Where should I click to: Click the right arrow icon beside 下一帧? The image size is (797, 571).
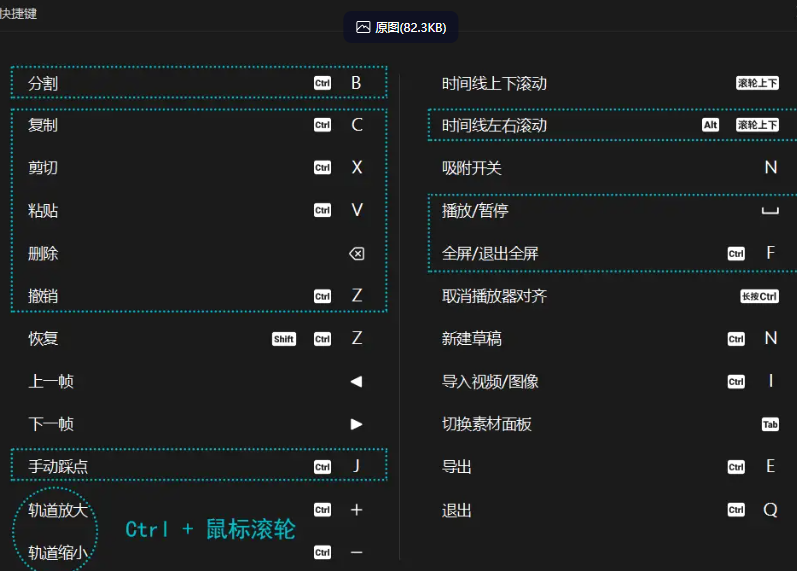(x=356, y=424)
